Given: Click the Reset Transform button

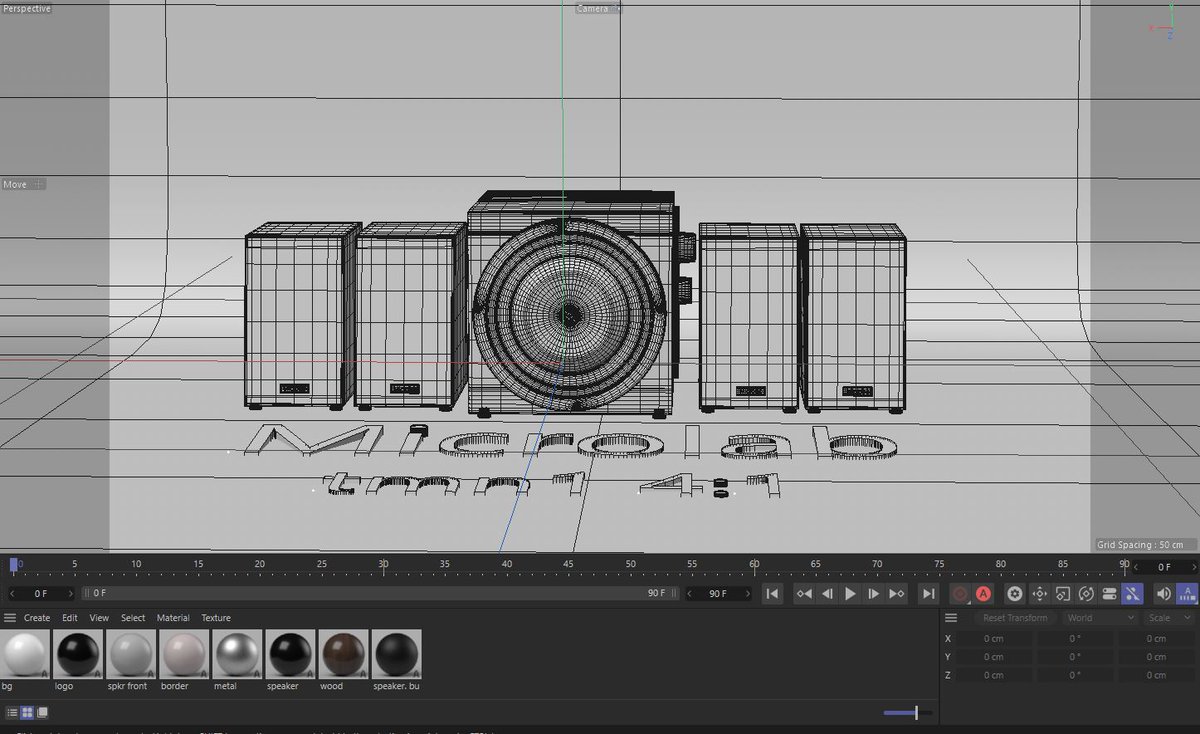Looking at the screenshot, I should (x=1015, y=618).
